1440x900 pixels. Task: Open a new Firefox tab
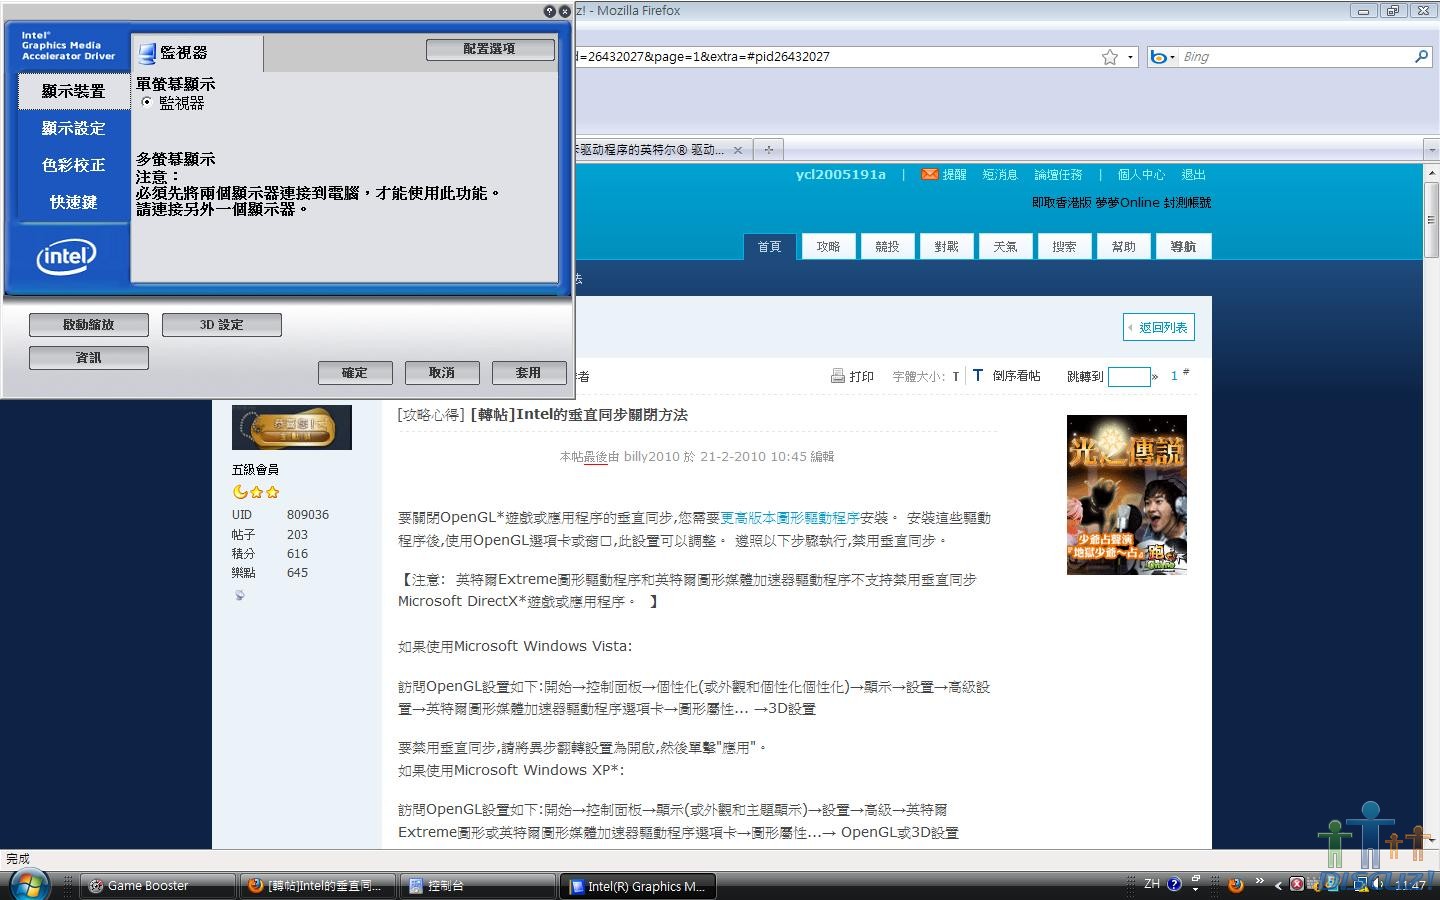(768, 150)
